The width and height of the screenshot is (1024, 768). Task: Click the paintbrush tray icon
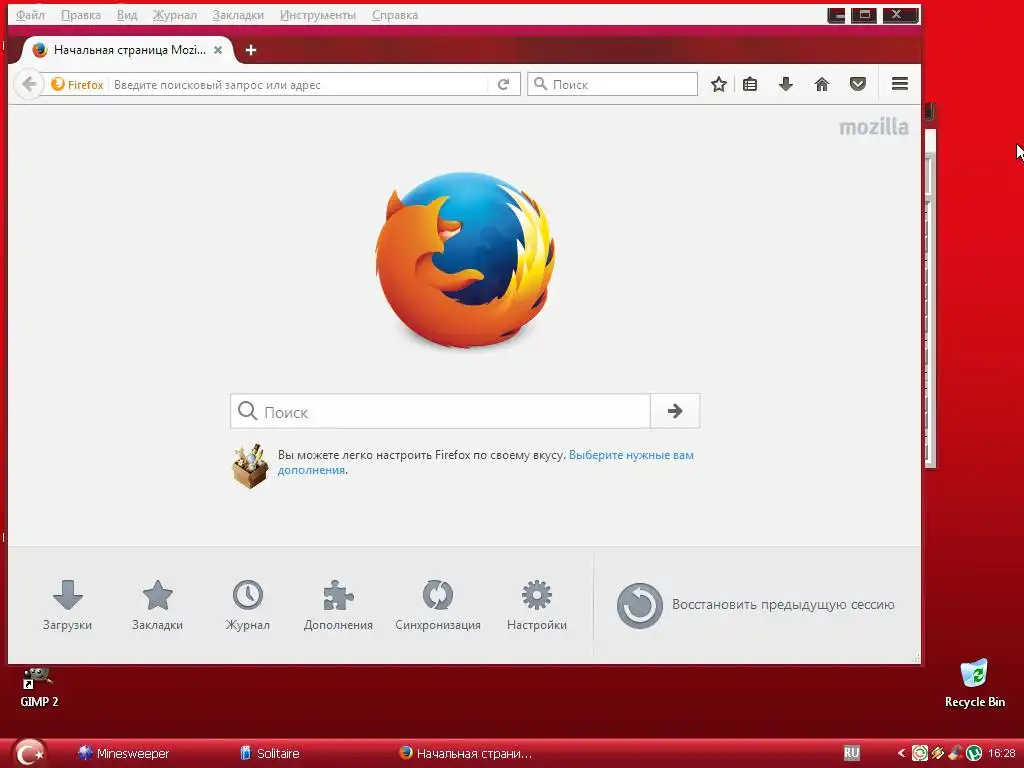coord(956,754)
